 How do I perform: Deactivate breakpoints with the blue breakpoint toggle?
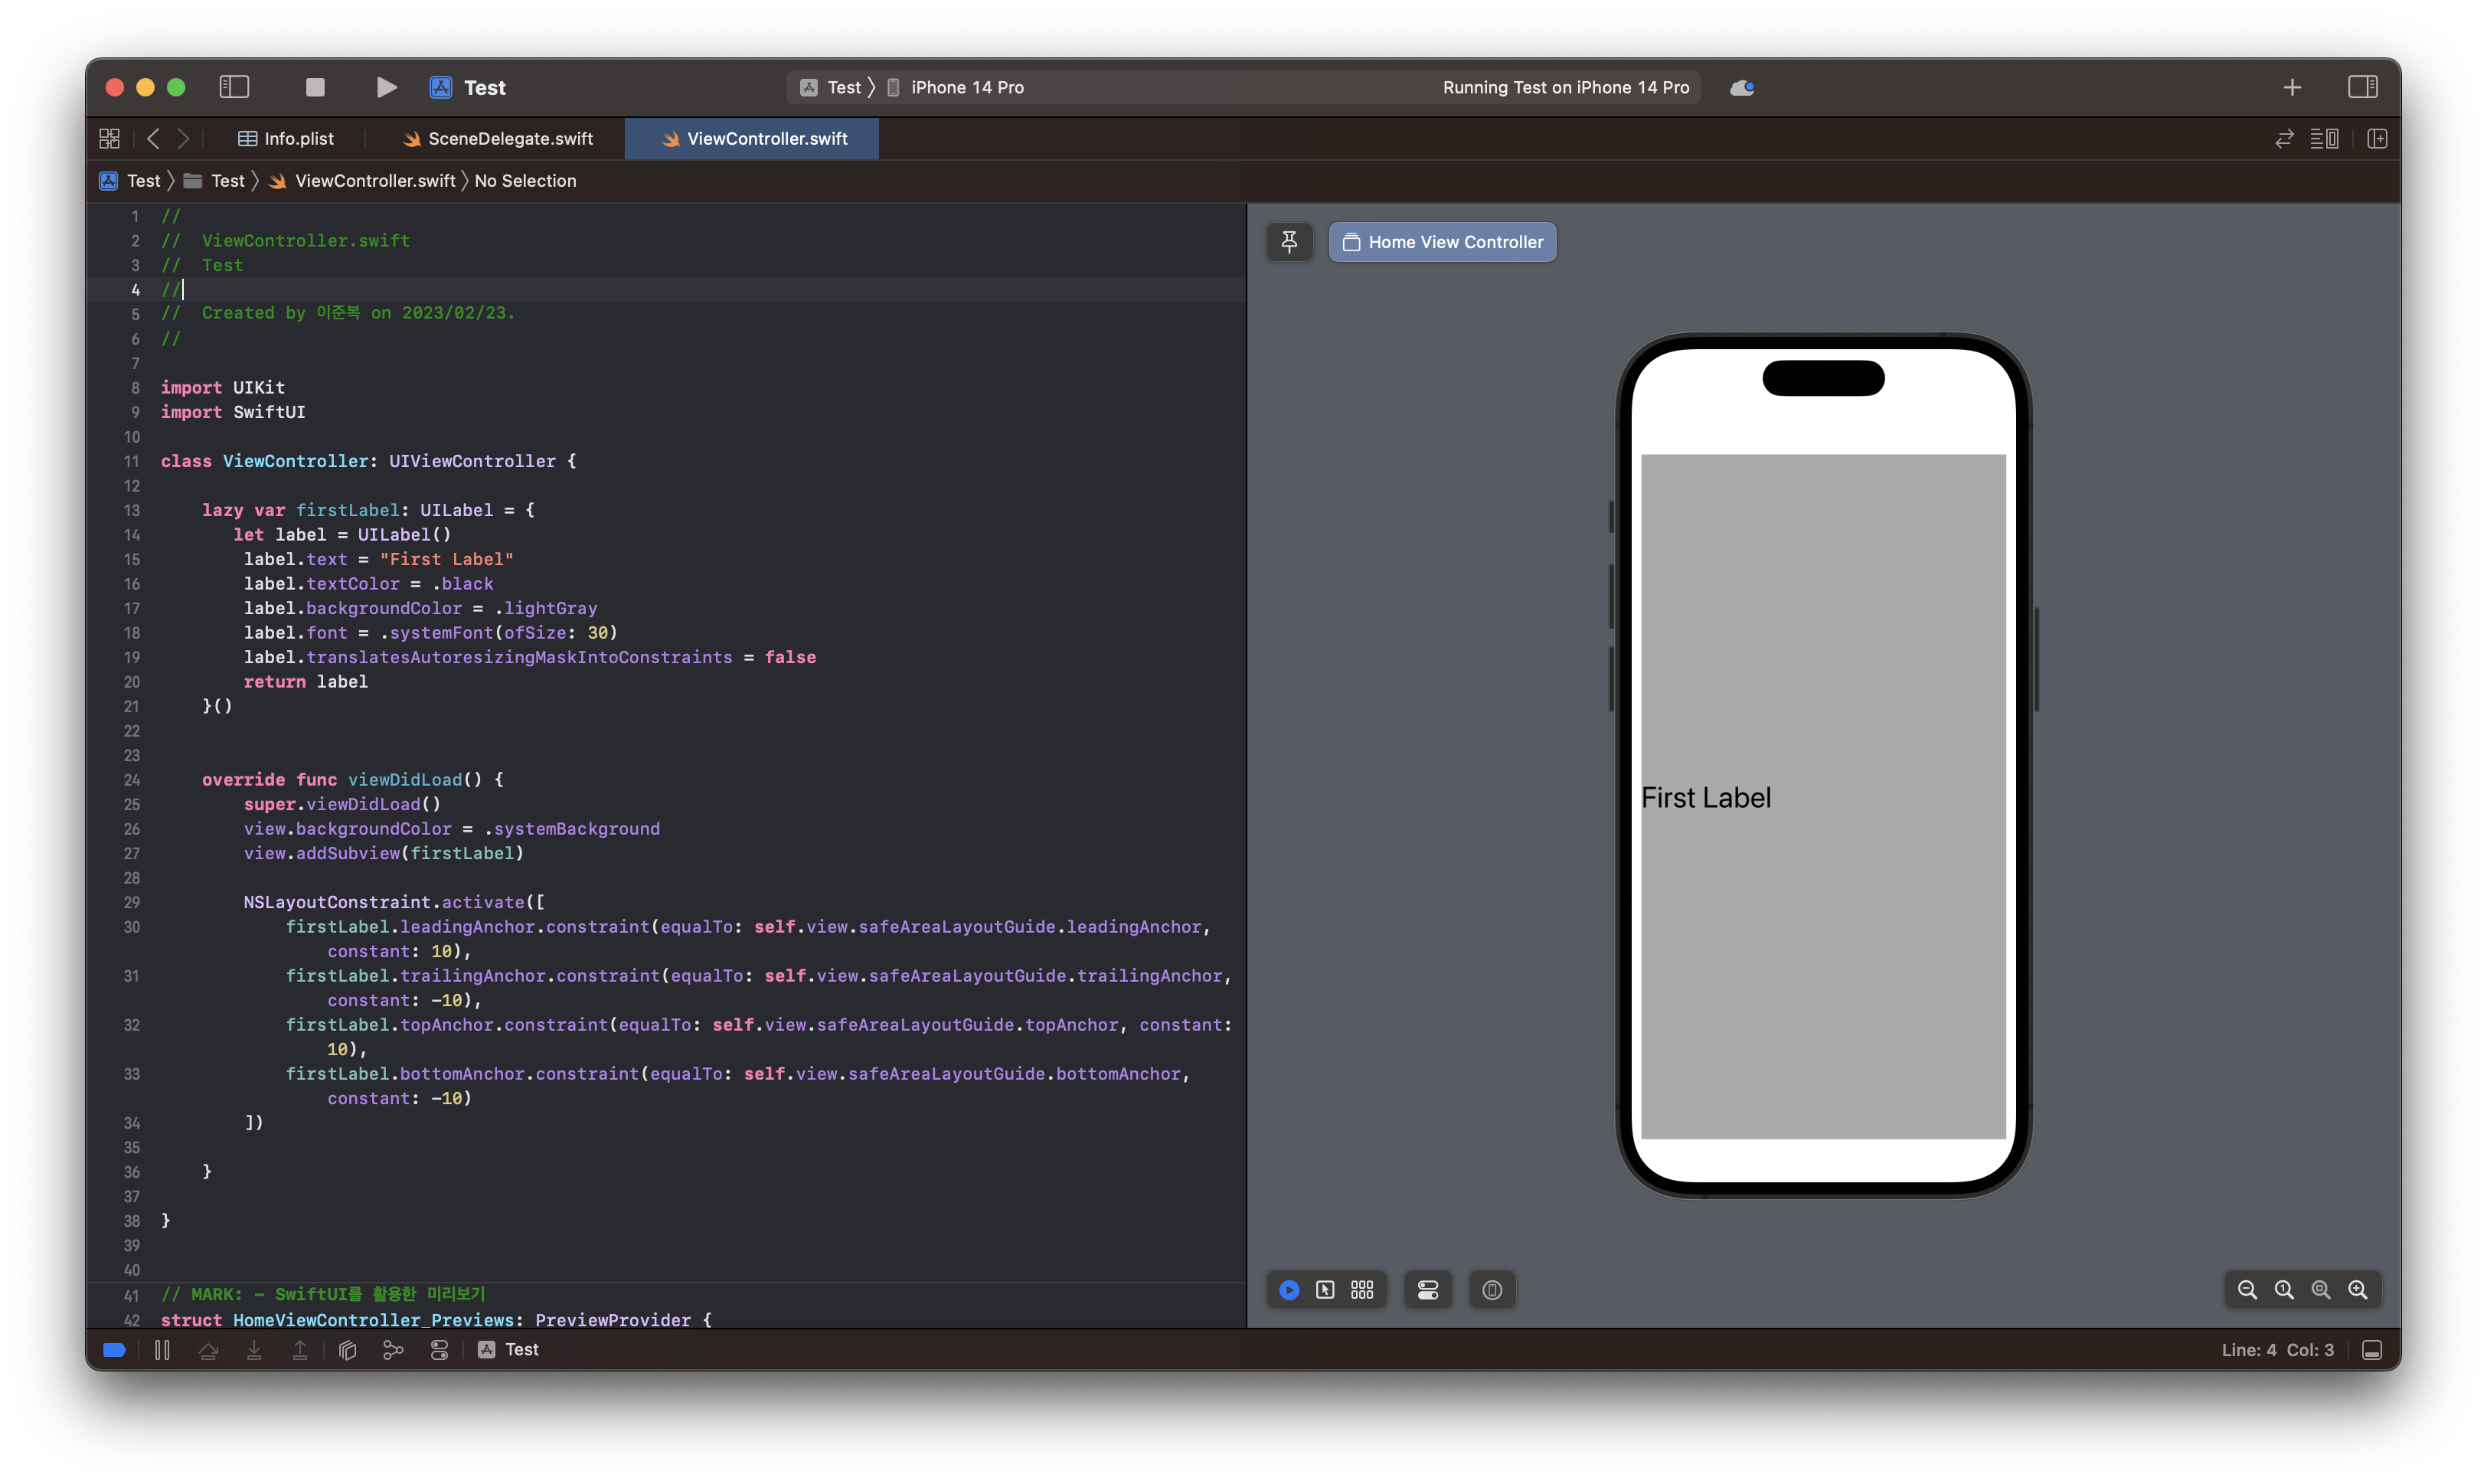[x=114, y=1350]
